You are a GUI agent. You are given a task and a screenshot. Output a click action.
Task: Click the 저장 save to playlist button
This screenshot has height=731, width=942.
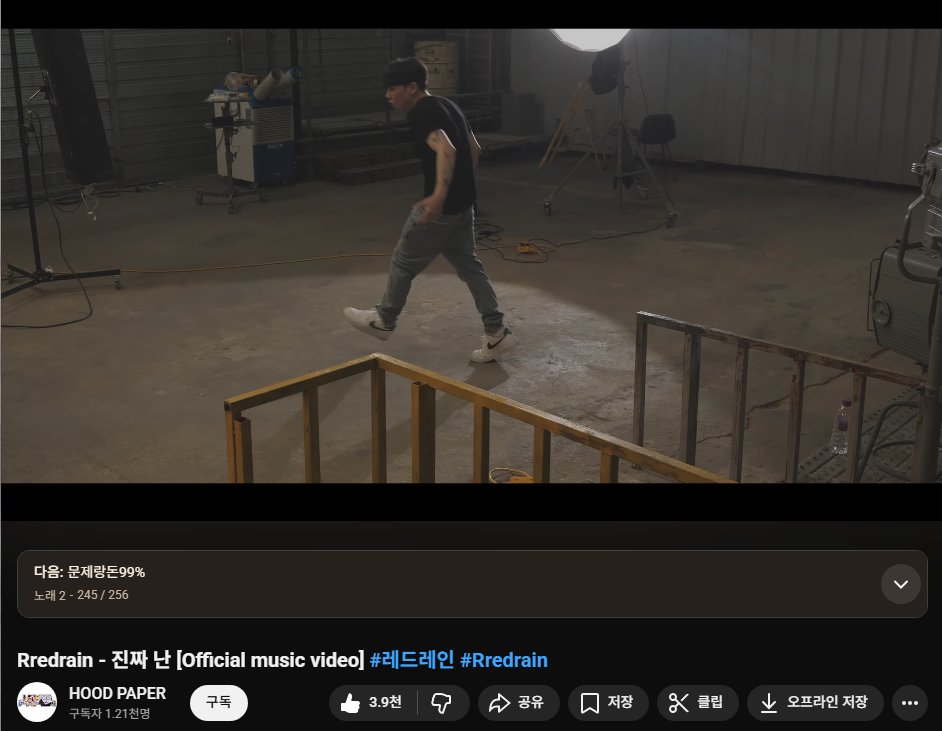click(x=608, y=703)
